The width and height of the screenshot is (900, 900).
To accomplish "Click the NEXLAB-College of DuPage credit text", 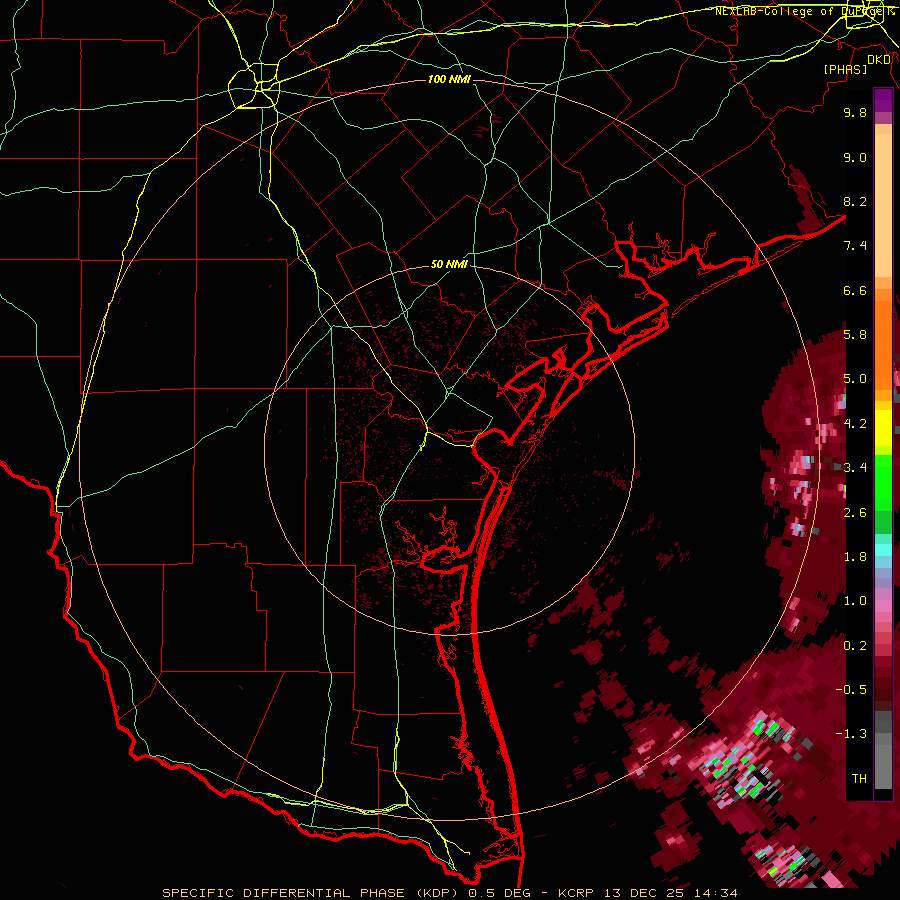I will pos(803,11).
